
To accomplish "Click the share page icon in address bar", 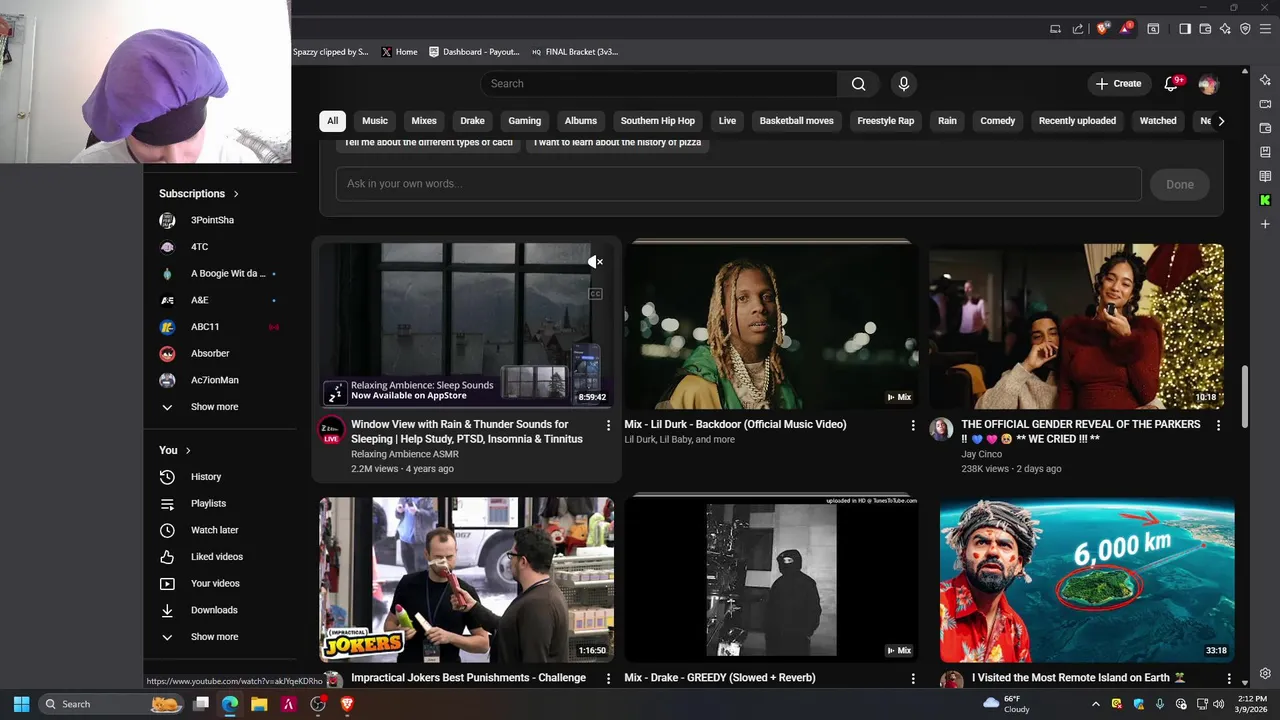I will click(1078, 29).
